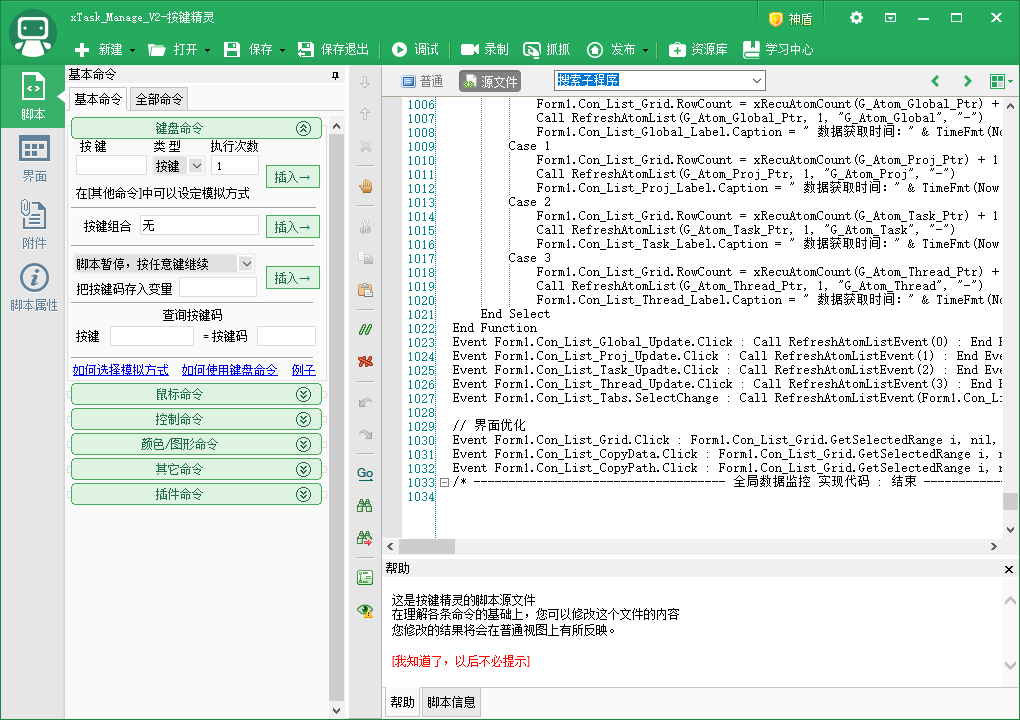Click the 打开 open file button
Image resolution: width=1020 pixels, height=720 pixels.
pyautogui.click(x=173, y=49)
